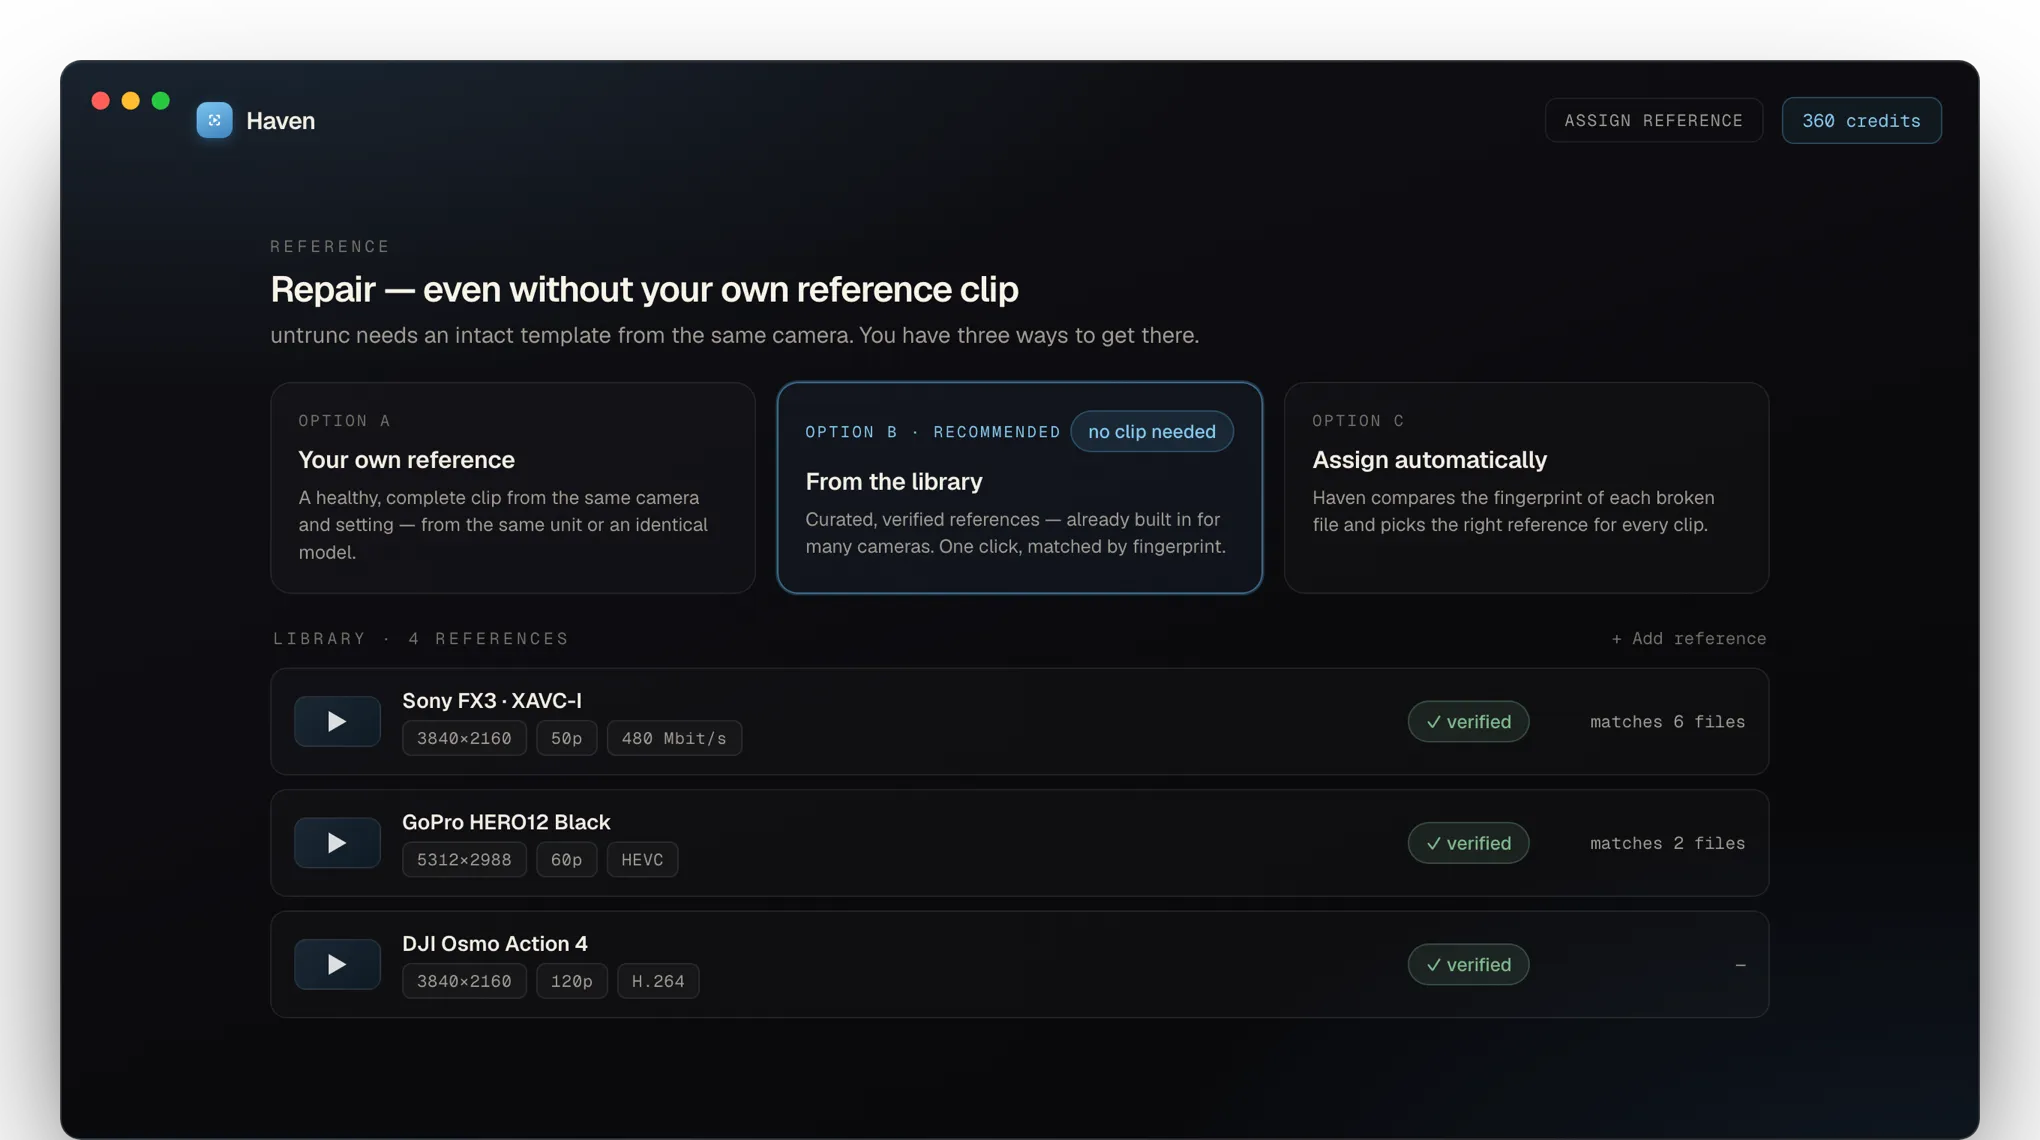Viewport: 2040px width, 1140px height.
Task: Click the HEVC codec tag
Action: coord(642,859)
